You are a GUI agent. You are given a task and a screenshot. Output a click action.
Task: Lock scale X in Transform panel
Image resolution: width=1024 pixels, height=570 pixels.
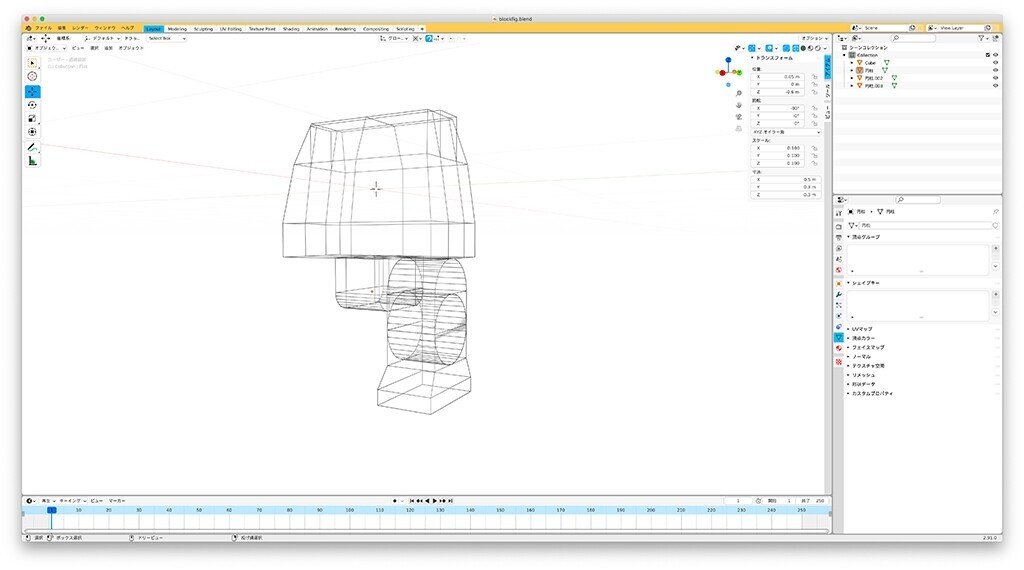pos(814,148)
